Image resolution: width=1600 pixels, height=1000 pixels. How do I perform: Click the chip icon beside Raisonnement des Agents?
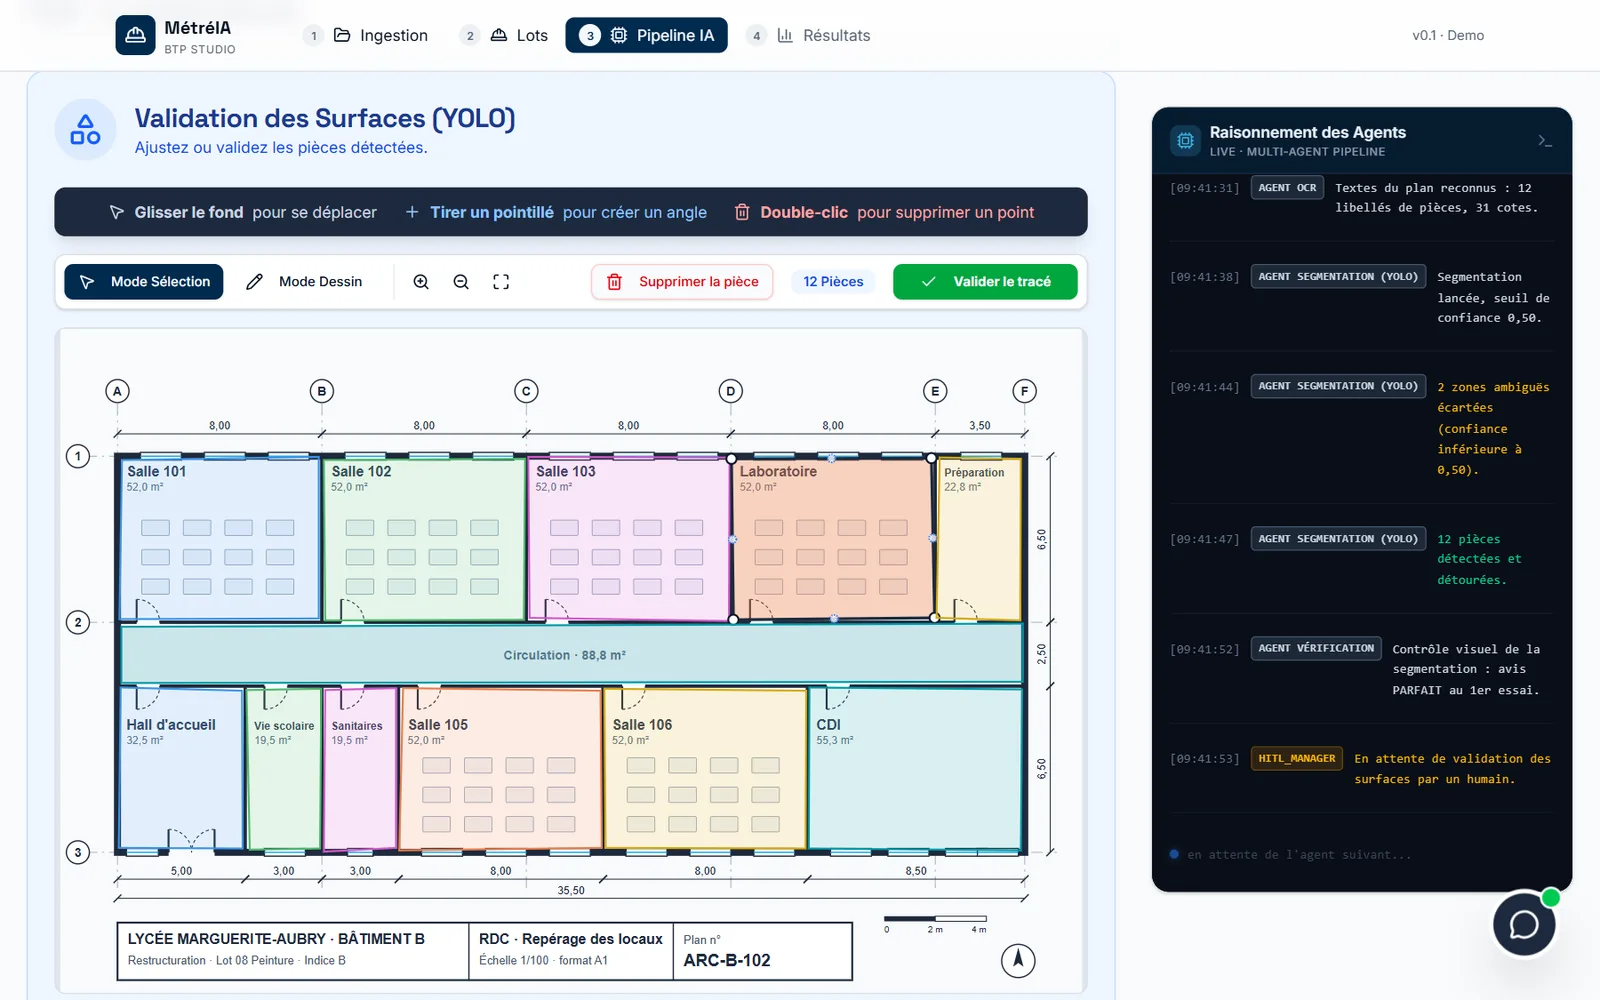tap(1185, 141)
